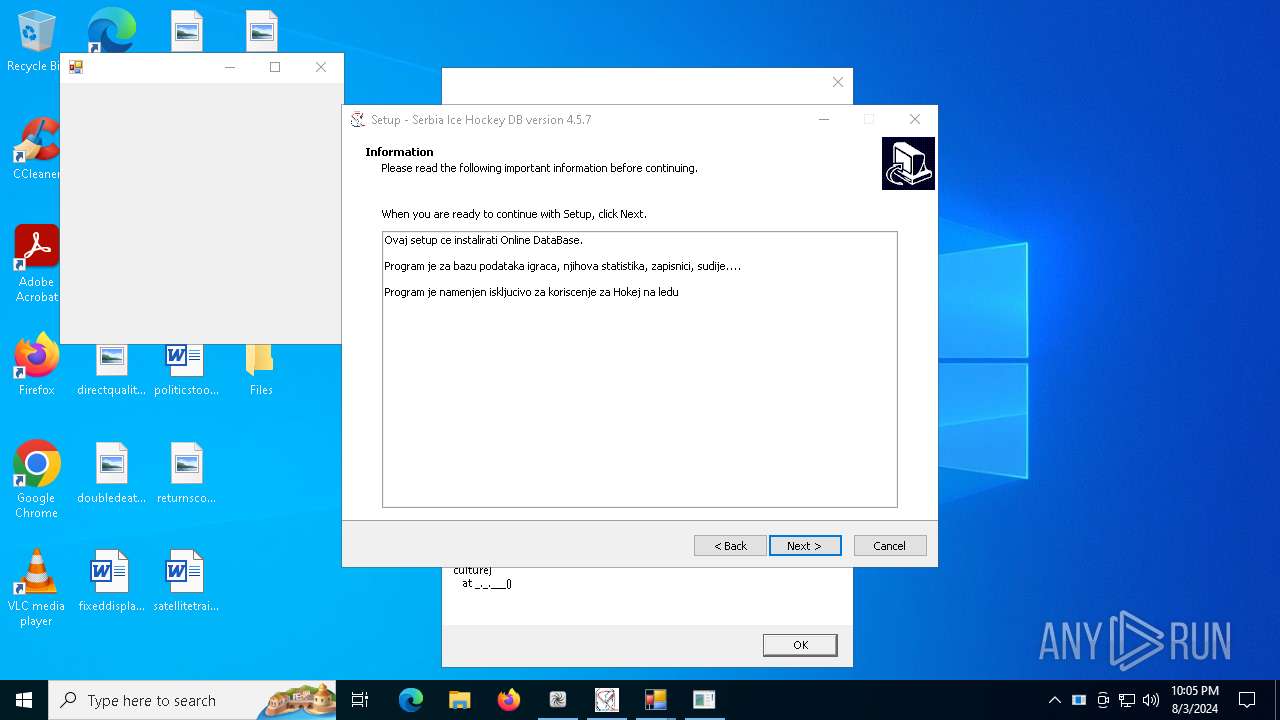Select the Microsoft Edge desktop shortcut

[x=112, y=30]
